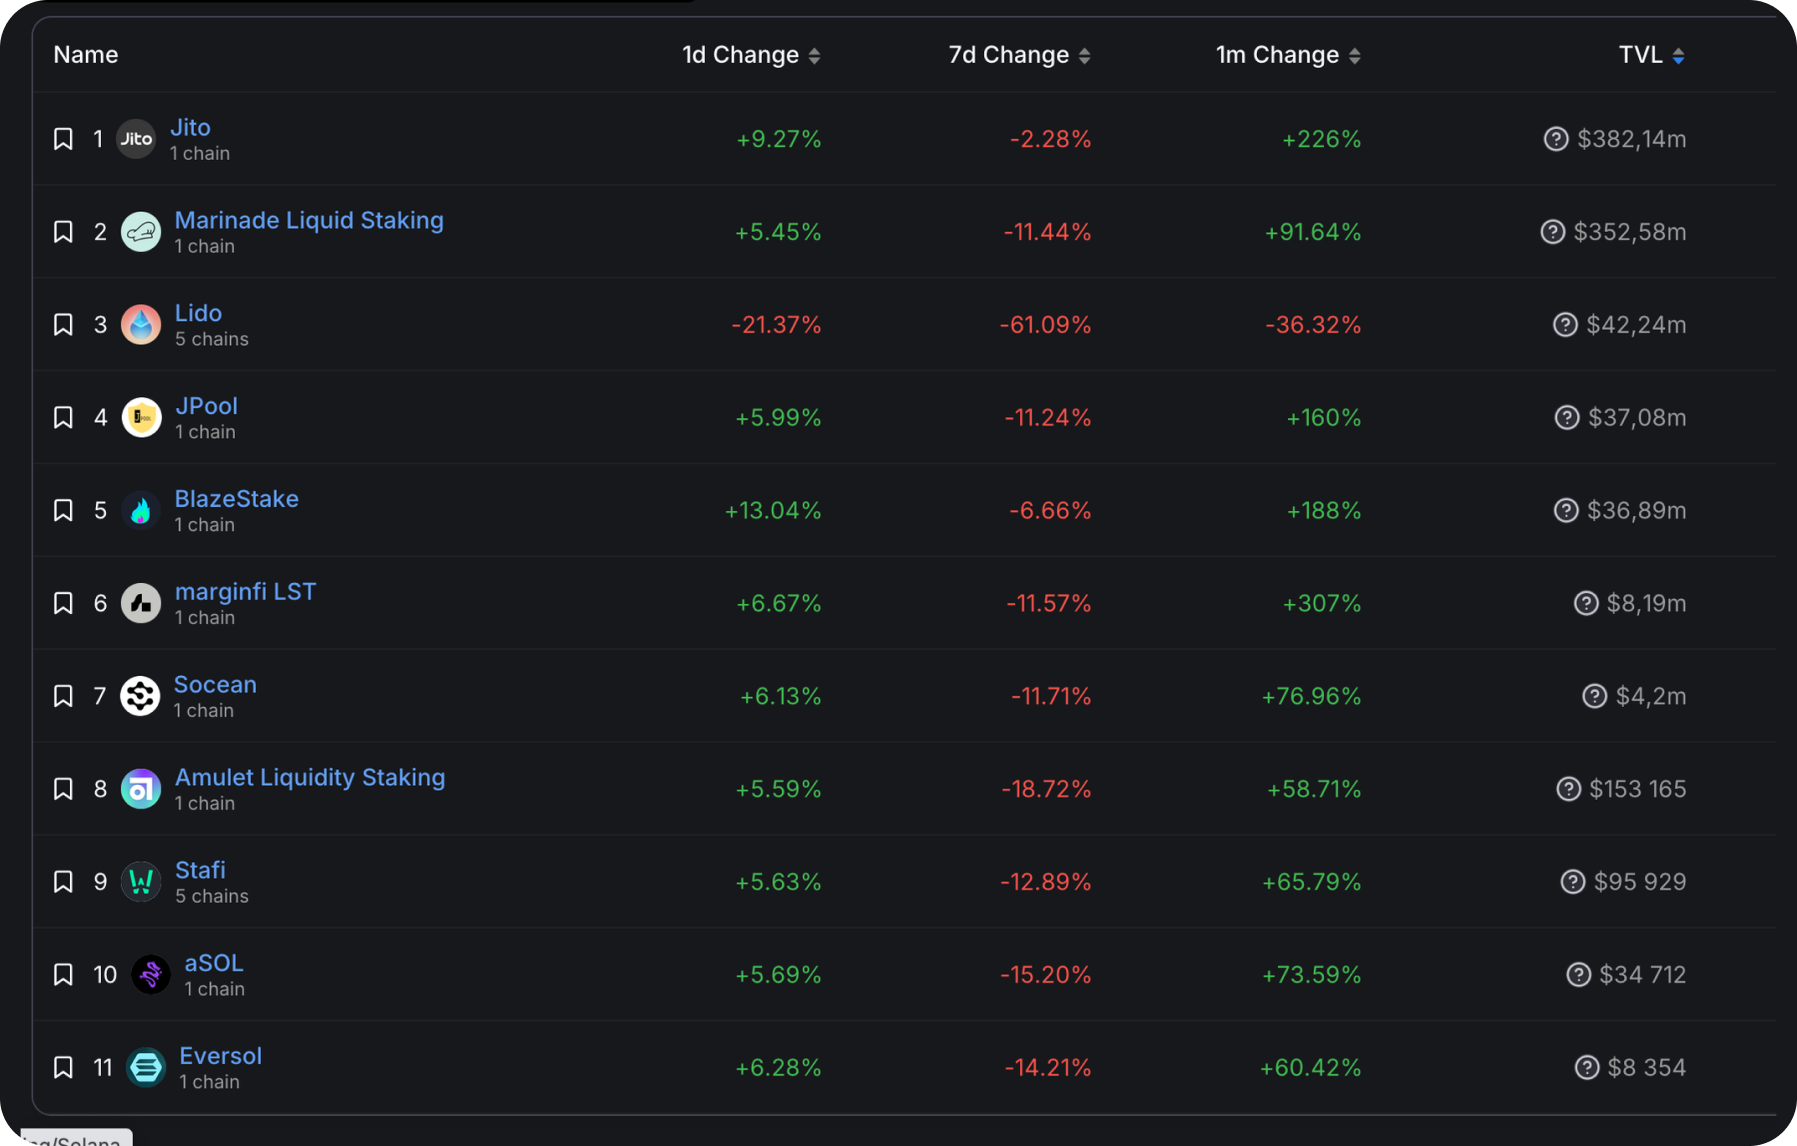Click the Marinade chef-hat logo
The image size is (1797, 1146).
click(141, 231)
